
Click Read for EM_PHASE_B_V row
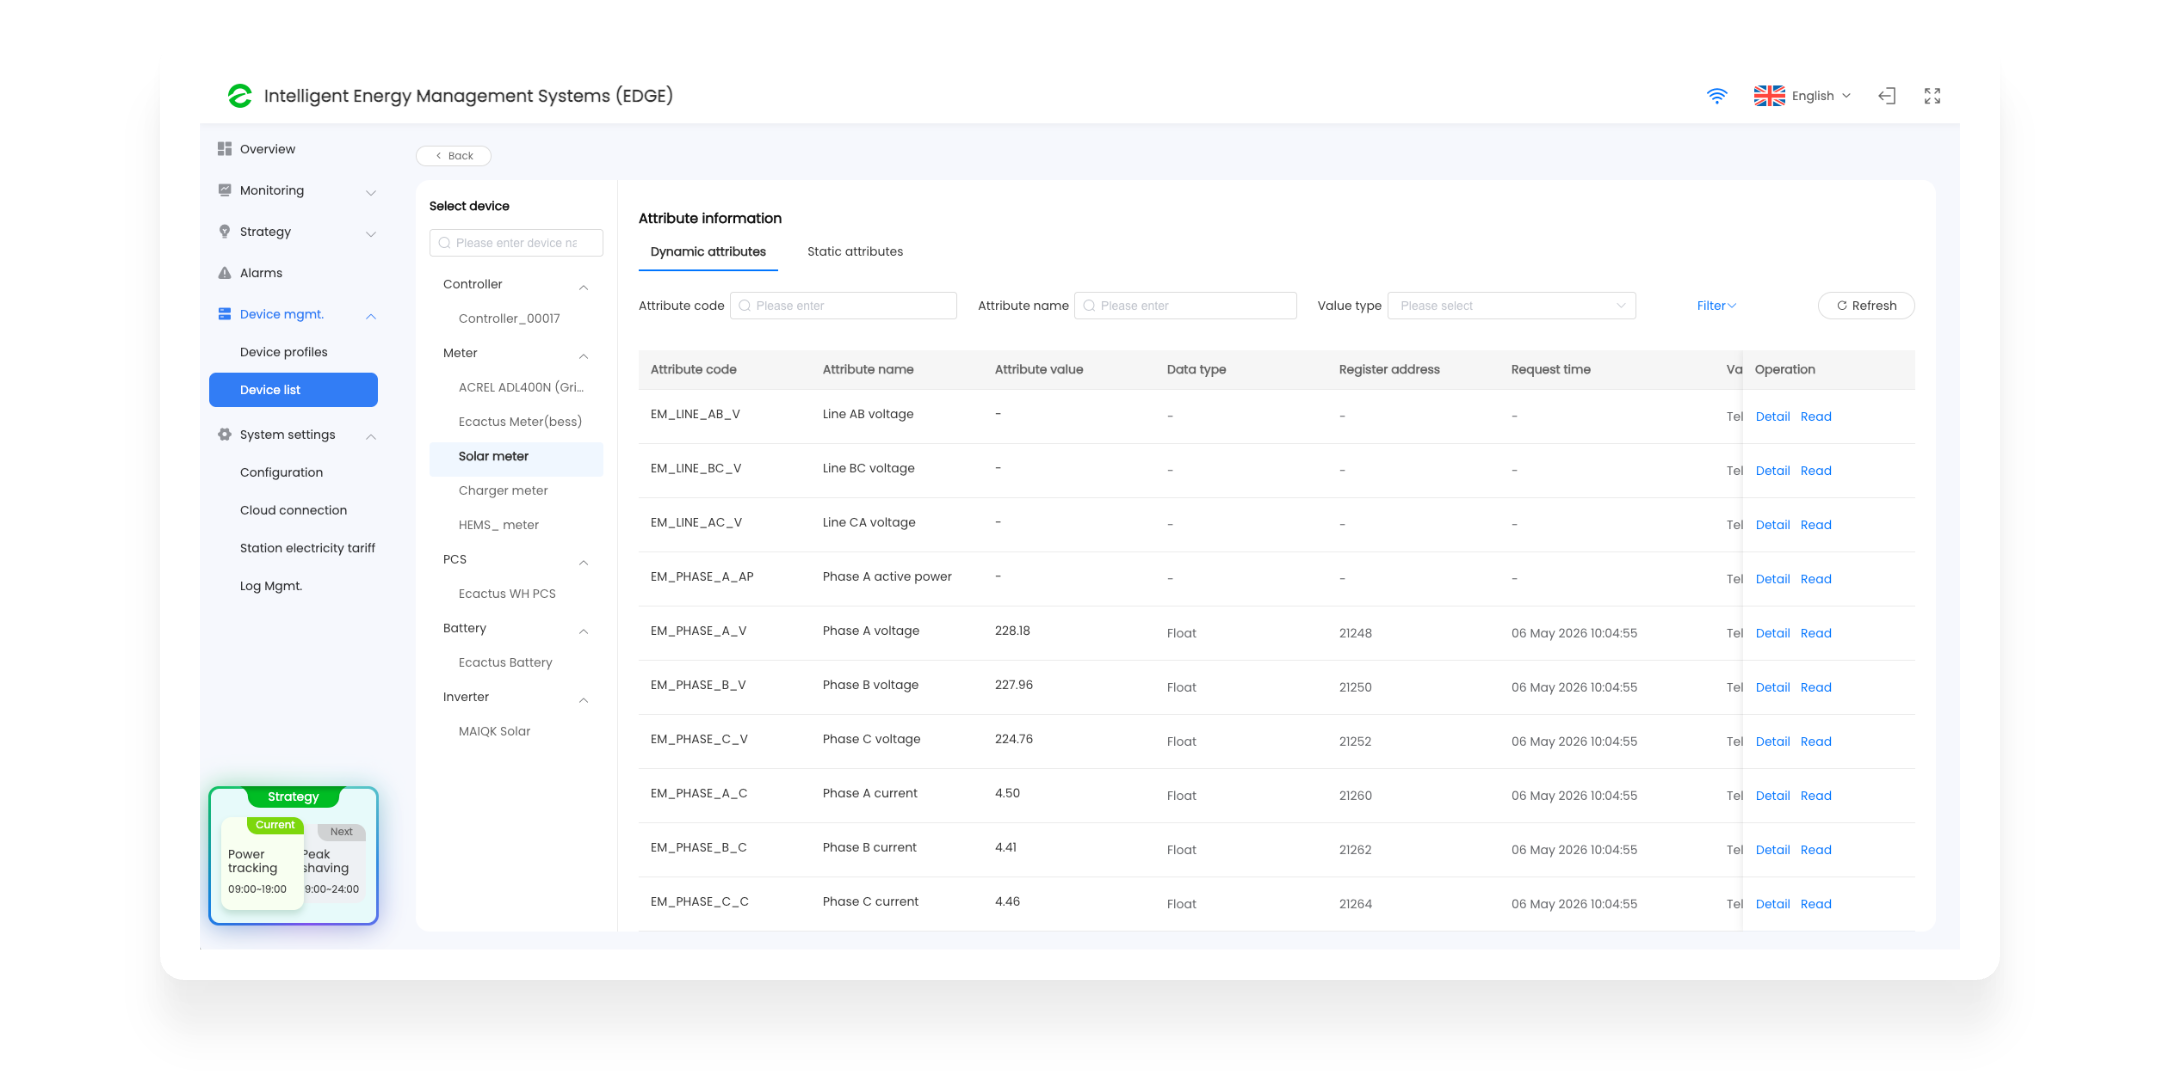point(1816,687)
